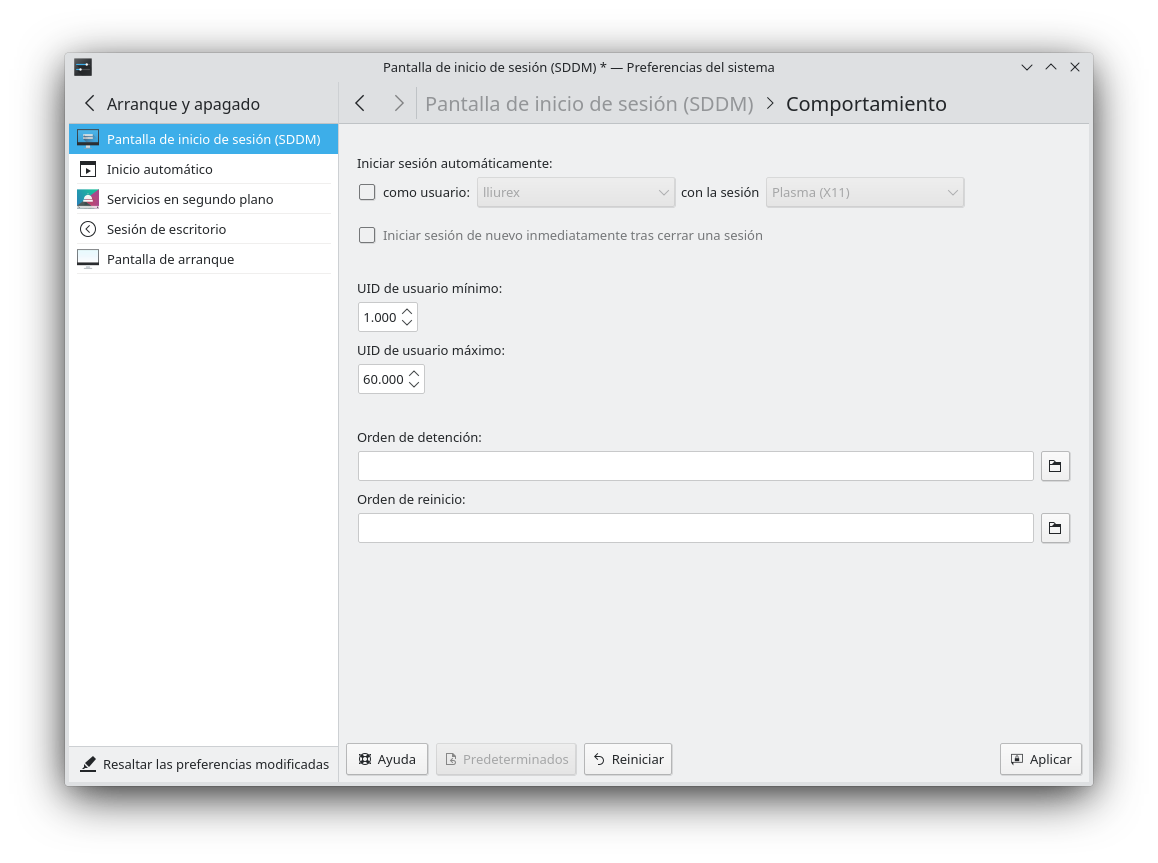Decrease the UID de usuario máximo value

[414, 385]
